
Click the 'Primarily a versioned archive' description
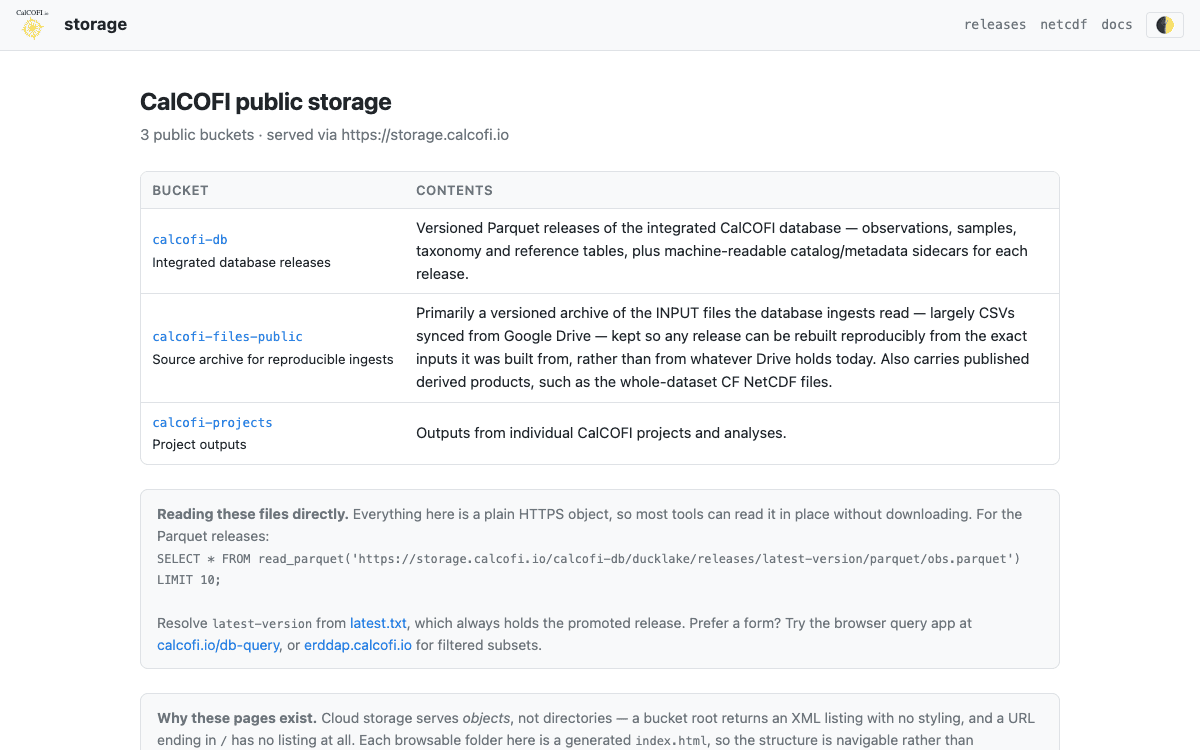(x=723, y=348)
